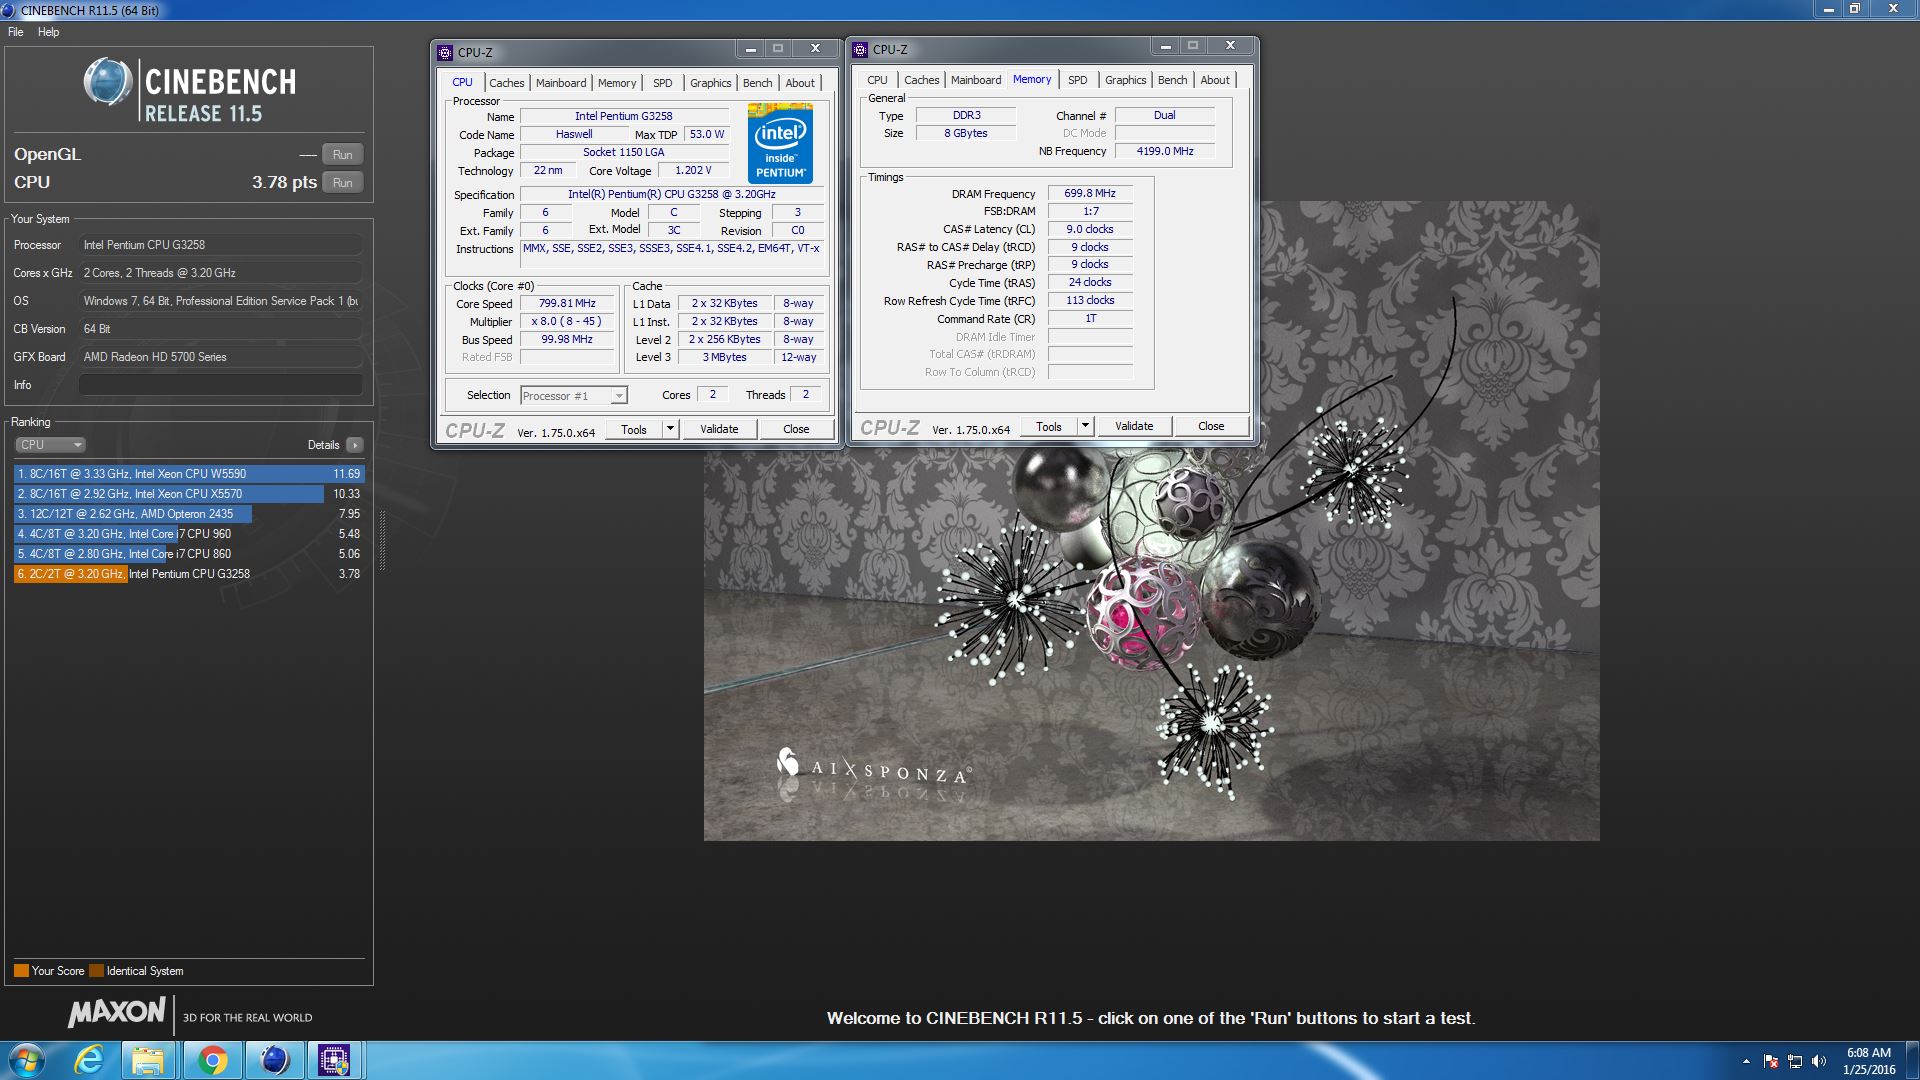Click Close button in right CPU-Z window
This screenshot has height=1080, width=1920.
[1211, 426]
